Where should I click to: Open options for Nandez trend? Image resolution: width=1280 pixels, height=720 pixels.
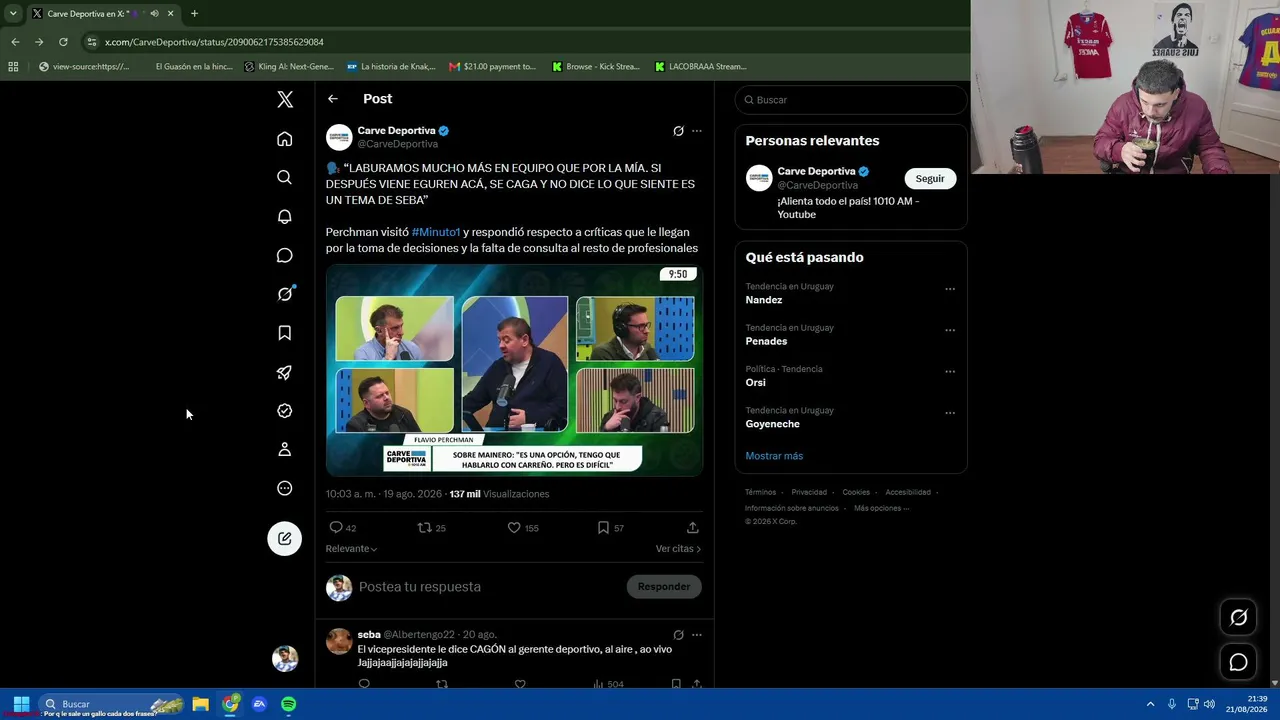(950, 289)
